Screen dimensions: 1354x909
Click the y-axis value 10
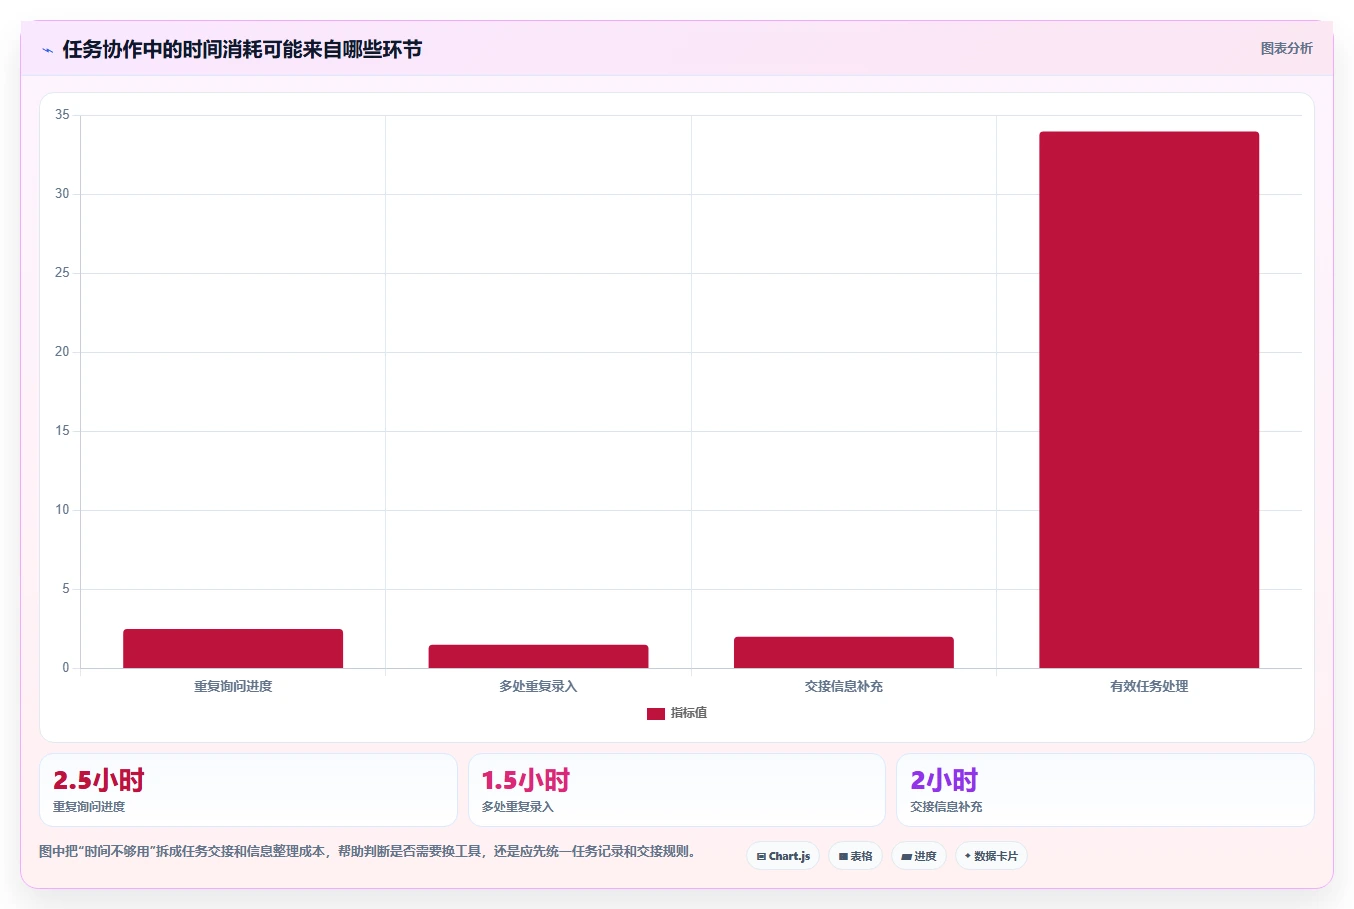pyautogui.click(x=62, y=510)
